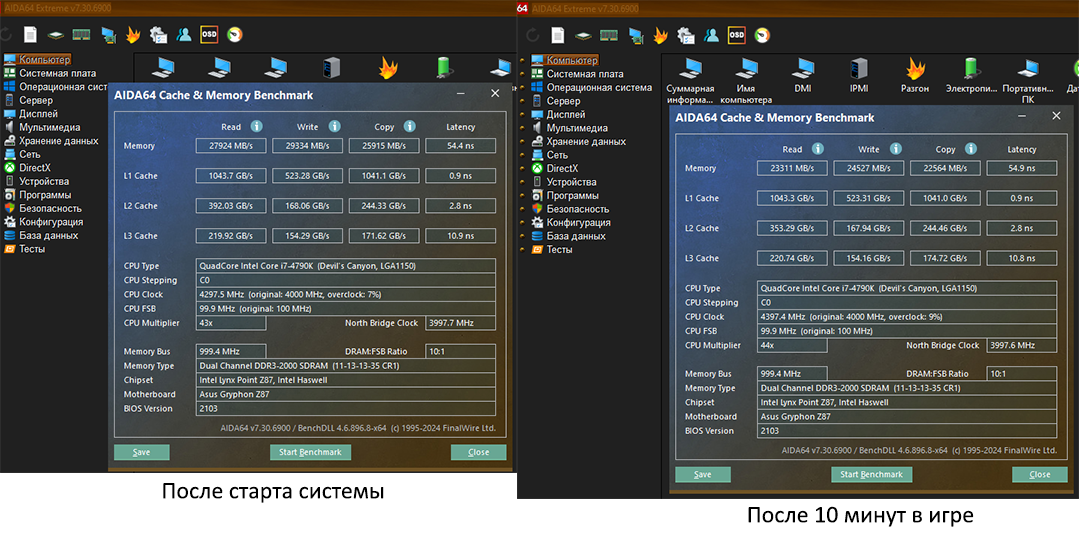Click Close button in the 43x multiplier benchmark window
The height and width of the screenshot is (541, 1079).
click(478, 452)
